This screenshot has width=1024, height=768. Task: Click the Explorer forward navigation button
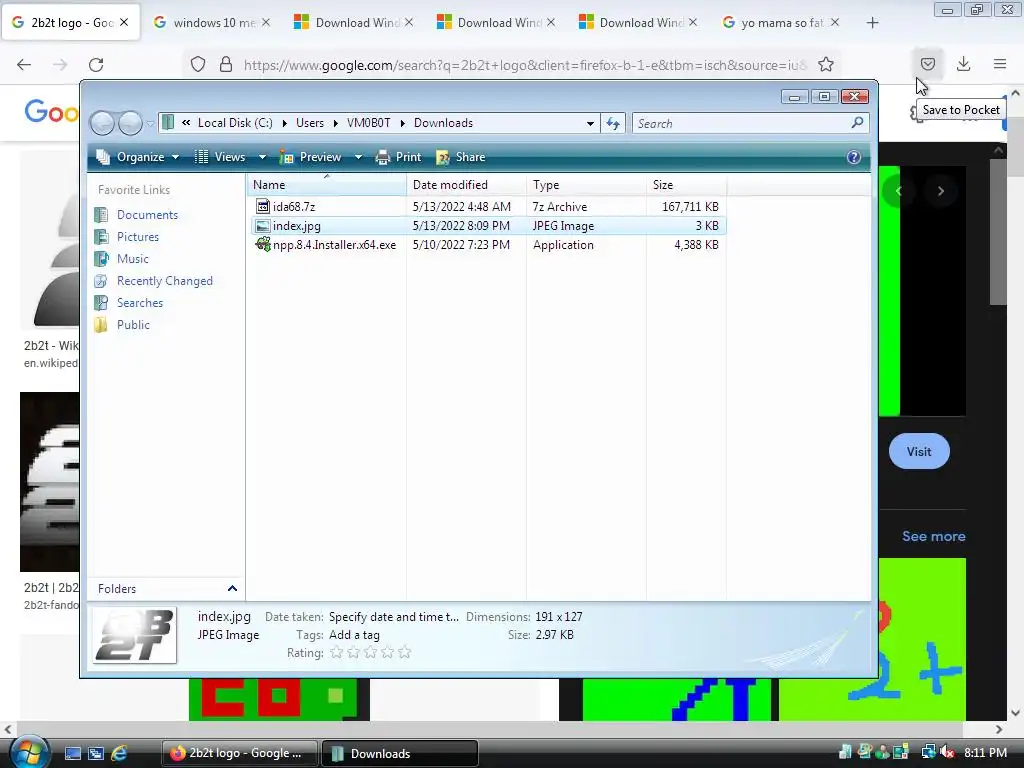130,123
